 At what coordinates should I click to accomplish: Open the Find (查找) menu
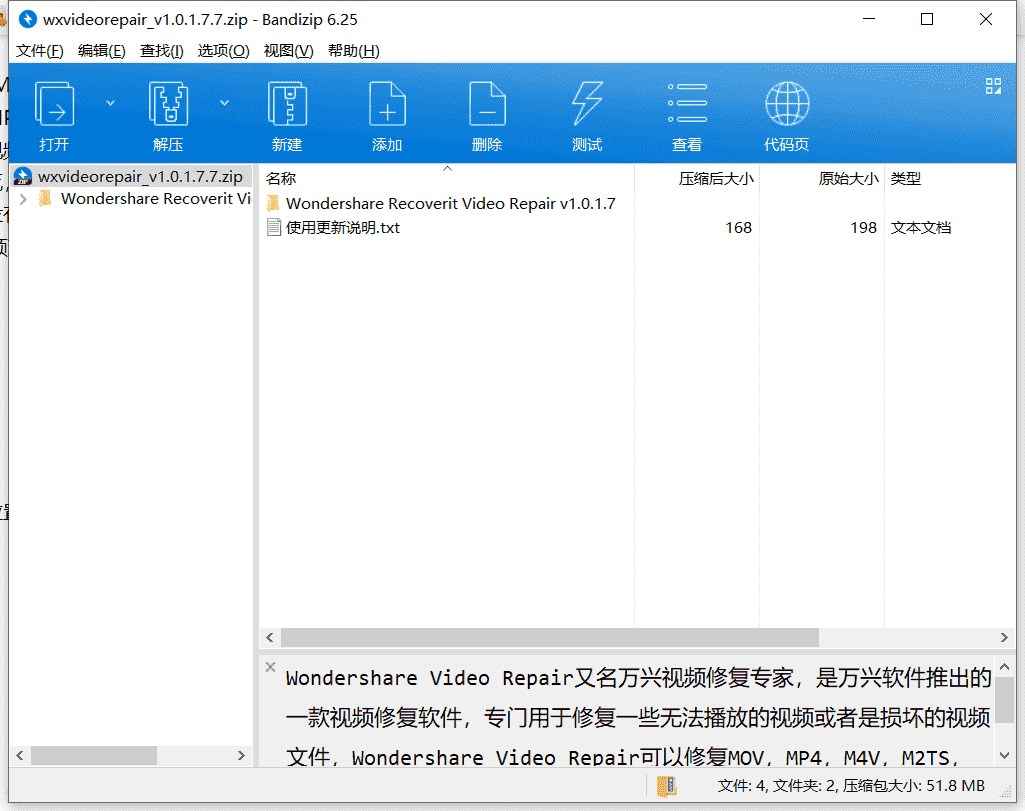point(161,51)
